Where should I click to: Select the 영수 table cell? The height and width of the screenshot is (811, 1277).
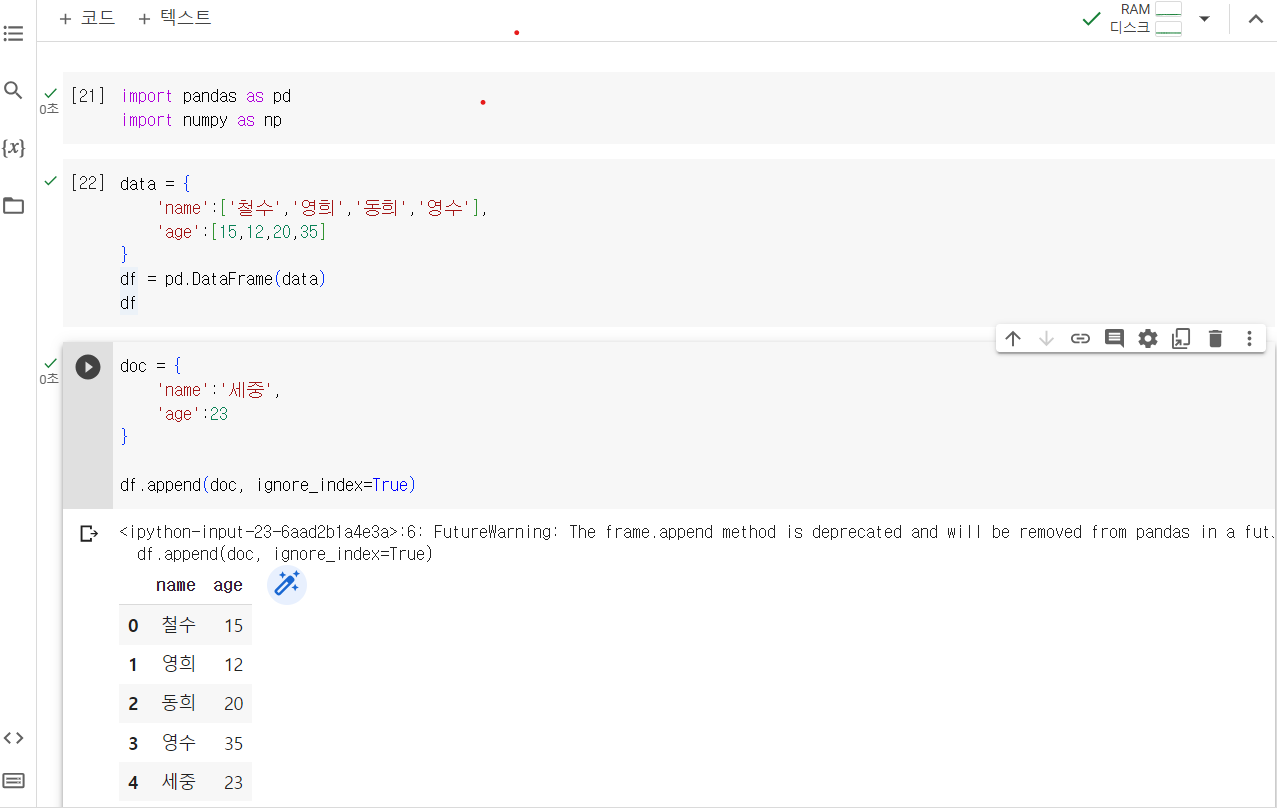click(x=179, y=743)
